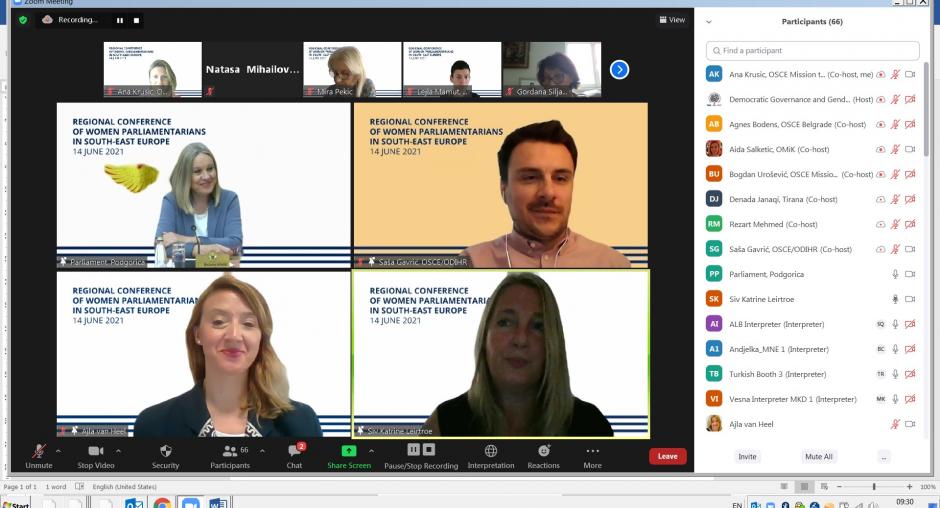Select Democratic Governance and Gend.. host row
The image size is (940, 508).
[812, 100]
